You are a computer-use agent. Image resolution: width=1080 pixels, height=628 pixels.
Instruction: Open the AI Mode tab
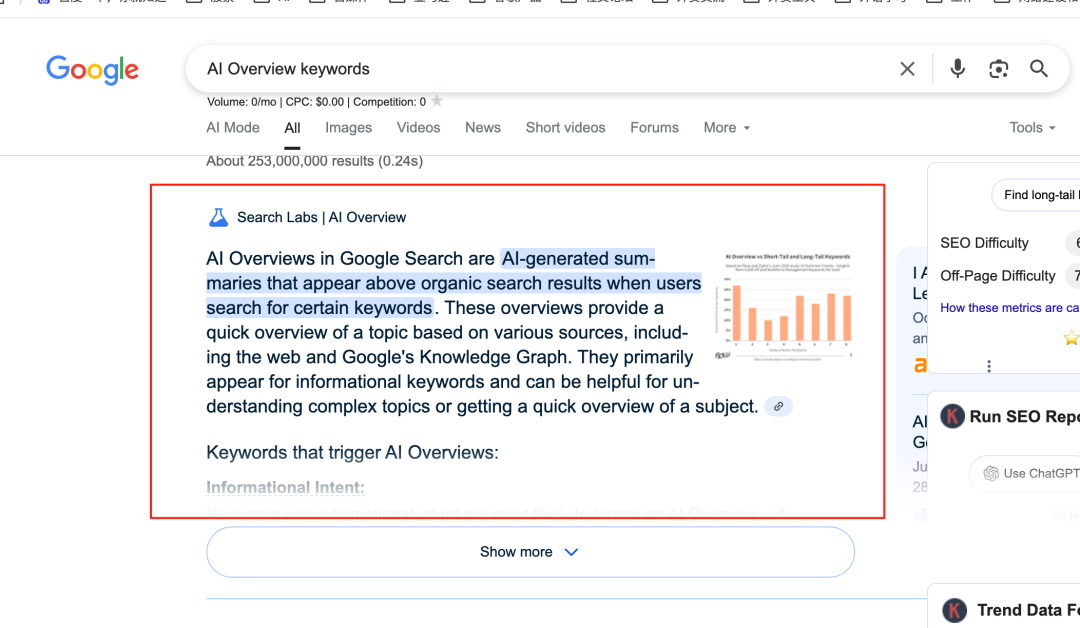(233, 127)
